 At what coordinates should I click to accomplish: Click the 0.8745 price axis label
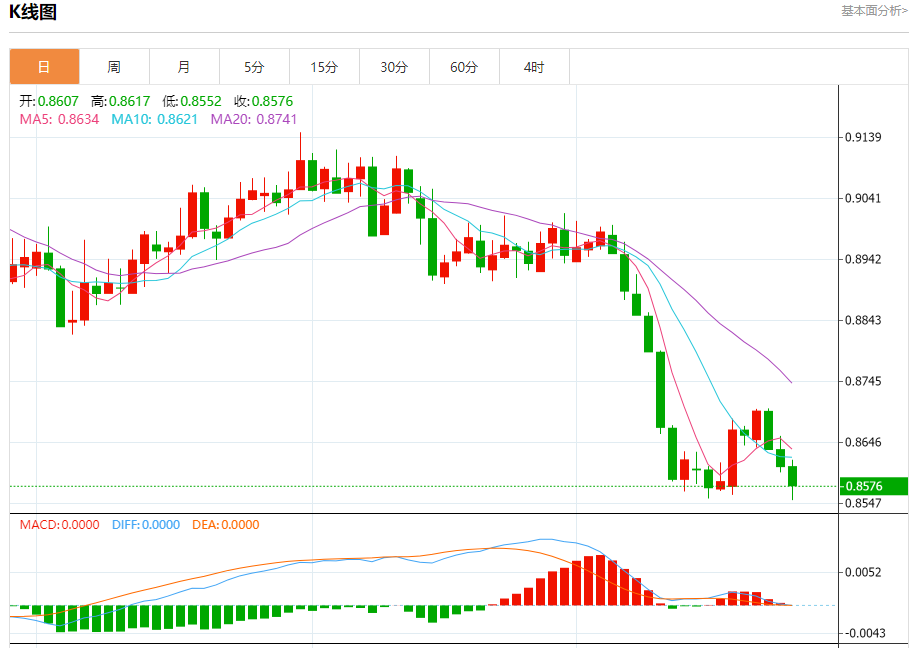click(x=863, y=381)
